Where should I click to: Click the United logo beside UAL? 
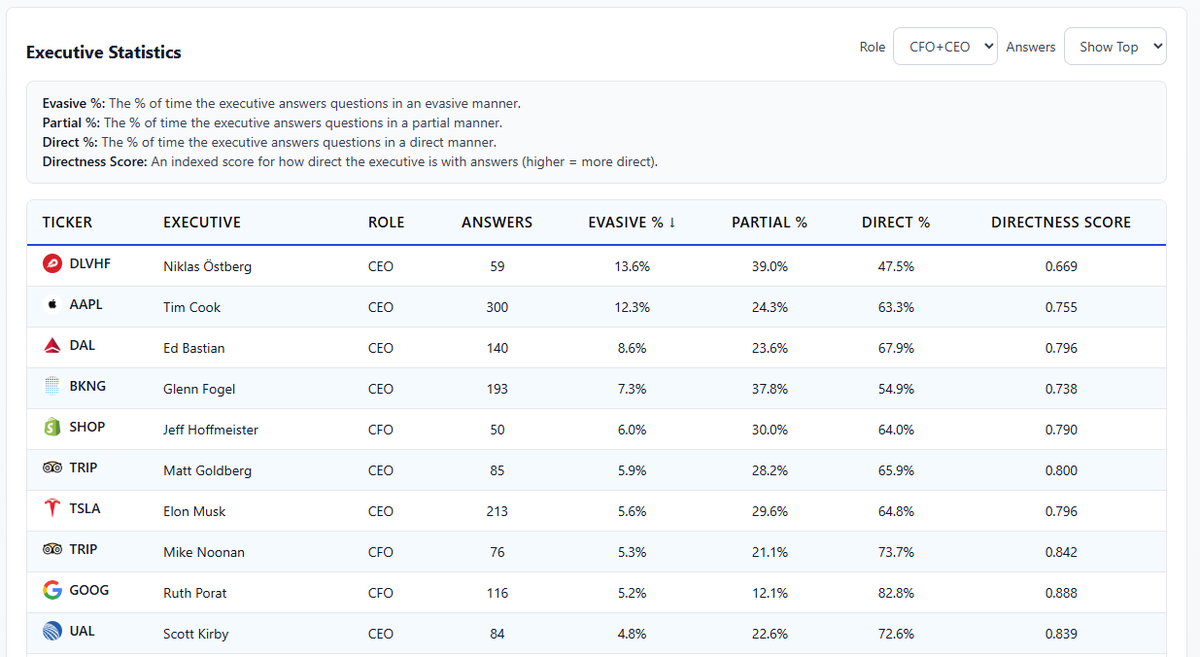coord(52,632)
